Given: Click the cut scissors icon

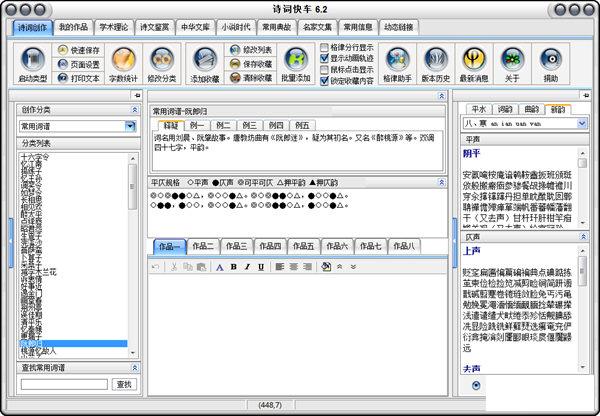Looking at the screenshot, I should point(174,267).
